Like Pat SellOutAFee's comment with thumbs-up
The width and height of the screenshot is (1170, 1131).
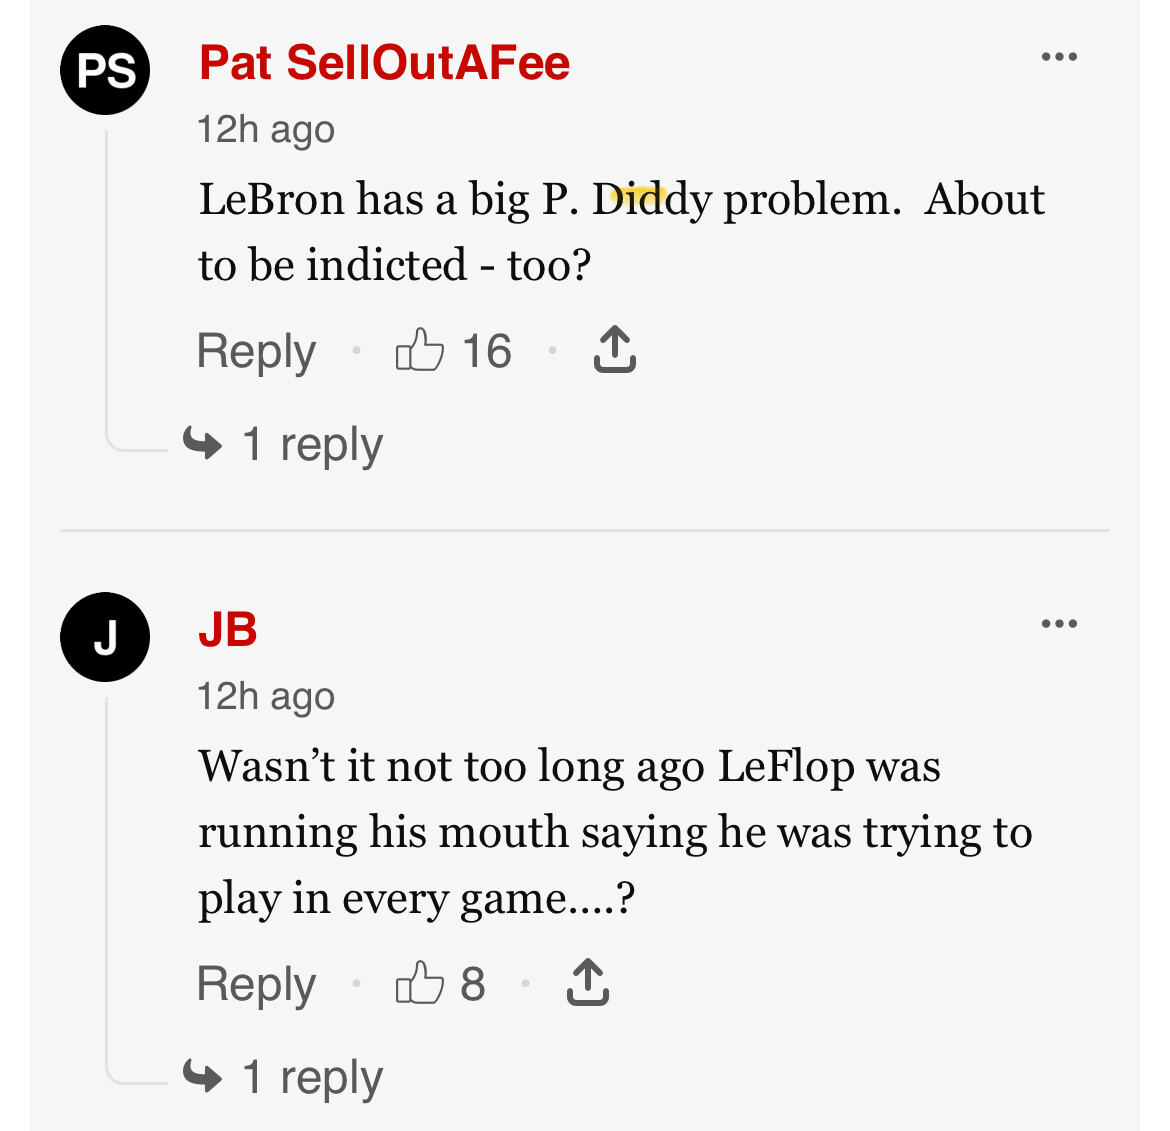pyautogui.click(x=419, y=351)
